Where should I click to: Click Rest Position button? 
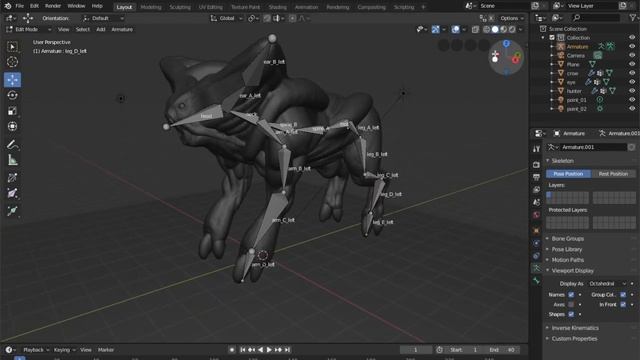click(x=613, y=174)
